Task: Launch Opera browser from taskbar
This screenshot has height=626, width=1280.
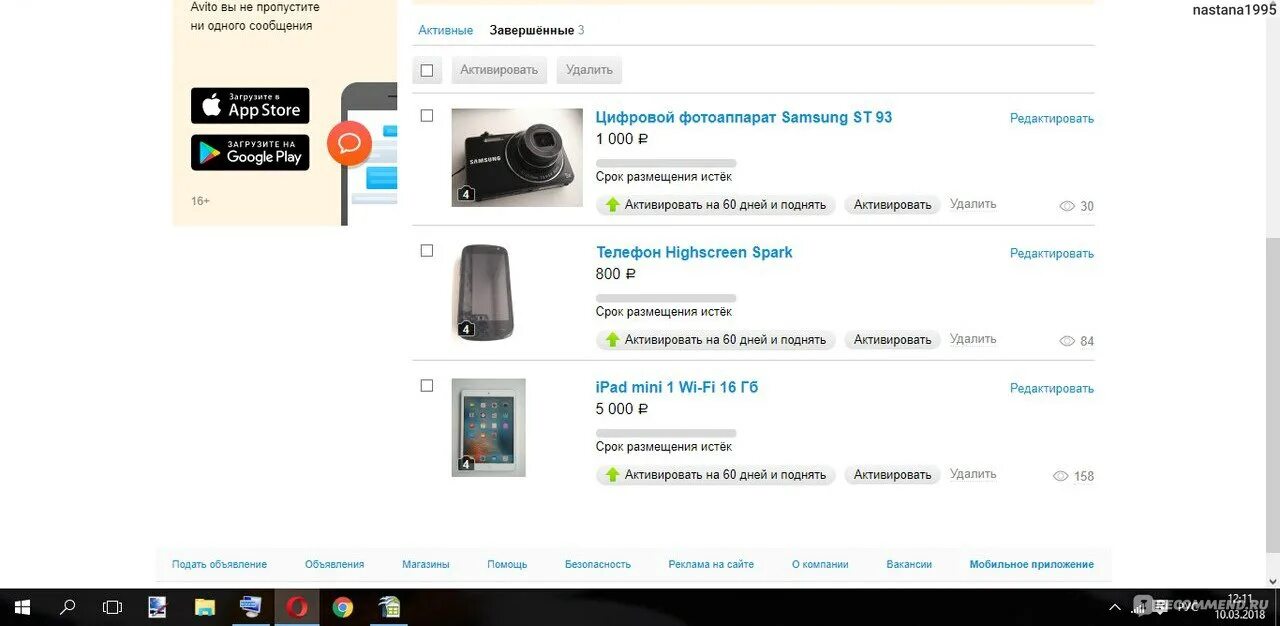Action: click(297, 607)
